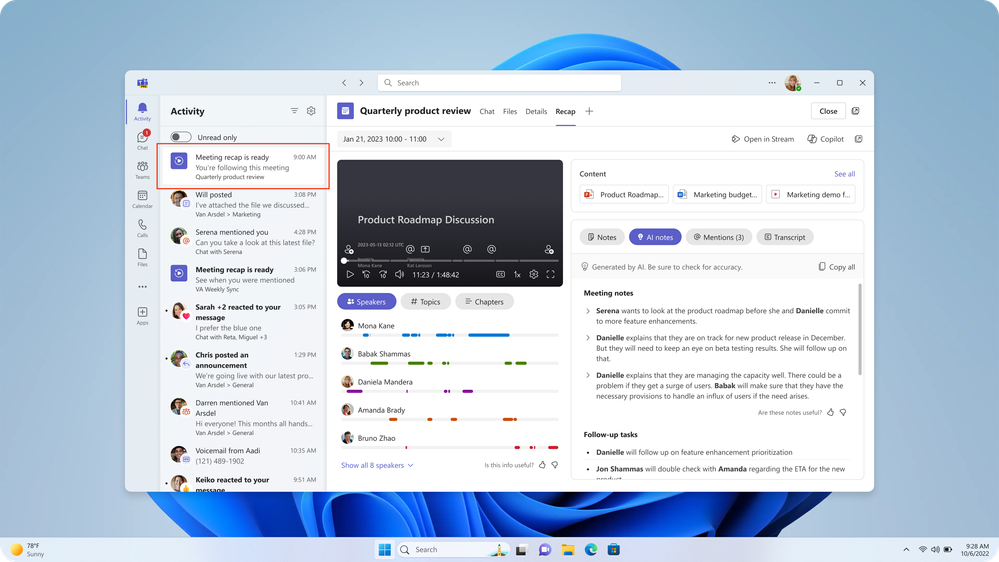Open the Windows Start menu
Image resolution: width=999 pixels, height=562 pixels.
[x=385, y=550]
